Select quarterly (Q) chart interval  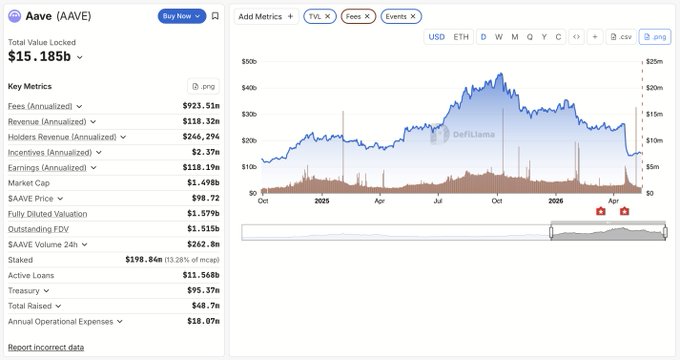click(530, 37)
